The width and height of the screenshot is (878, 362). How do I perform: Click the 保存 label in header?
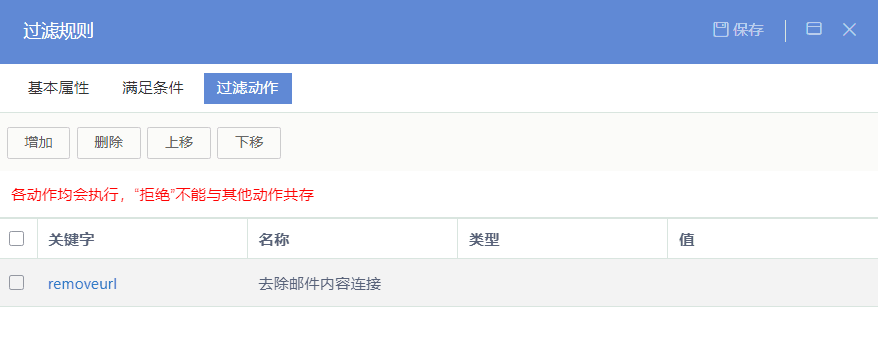click(x=748, y=30)
